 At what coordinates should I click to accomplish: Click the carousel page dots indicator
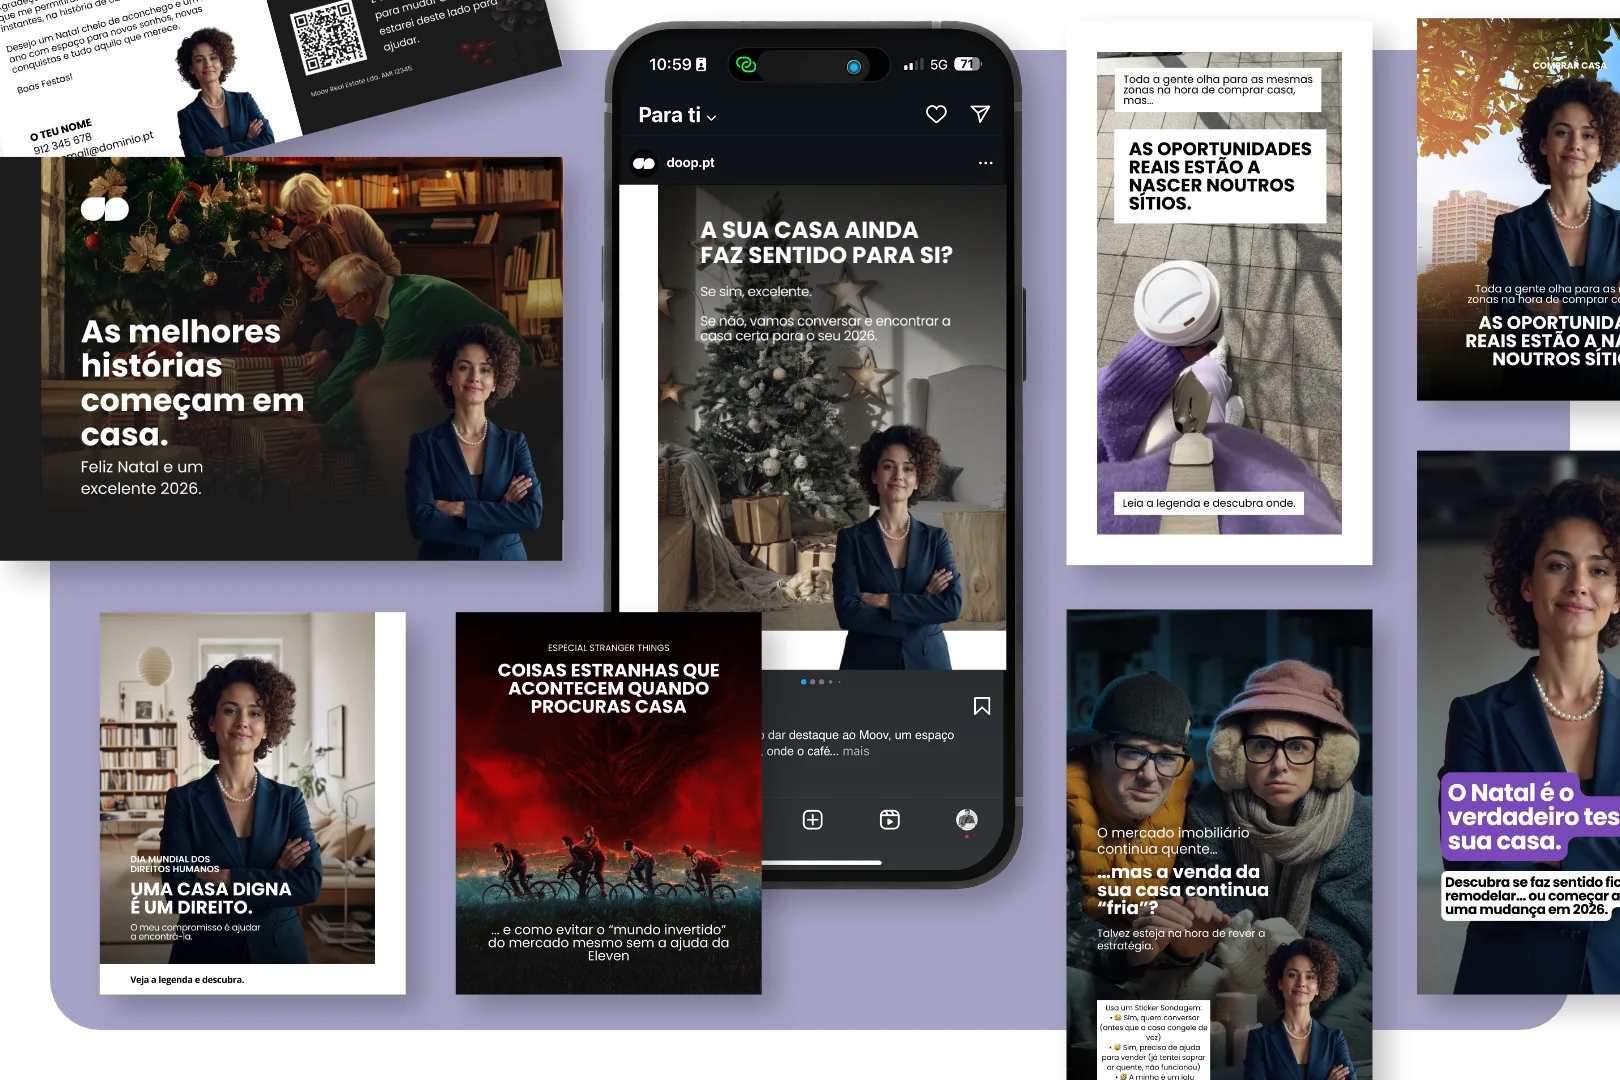[820, 682]
